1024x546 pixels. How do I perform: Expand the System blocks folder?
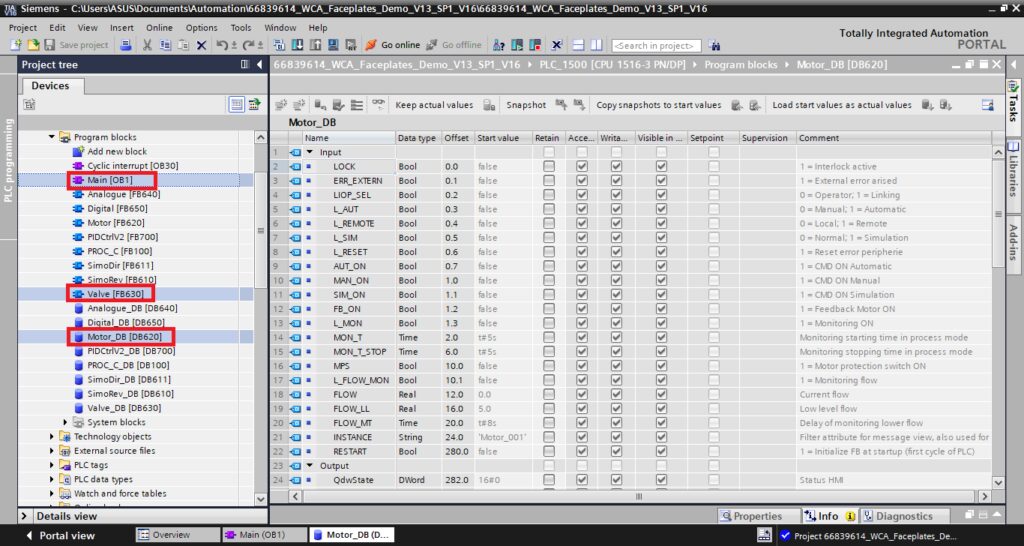(x=65, y=423)
